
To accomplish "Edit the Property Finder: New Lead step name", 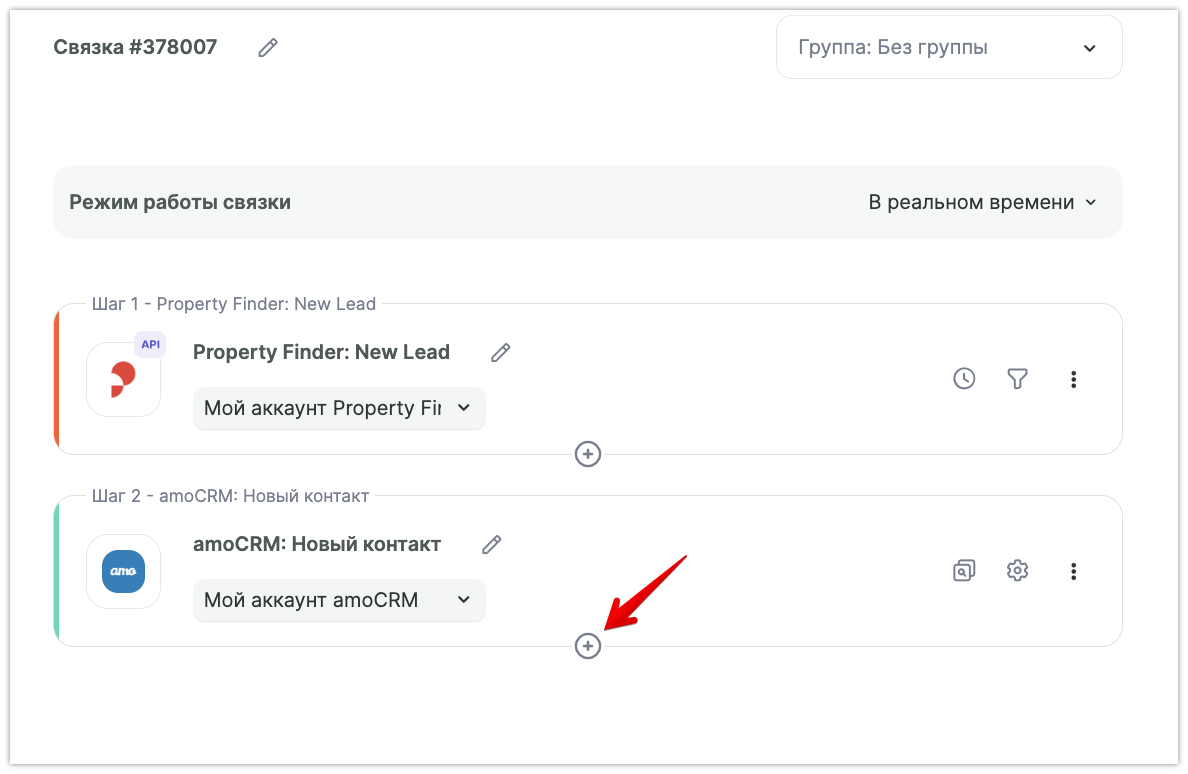I will [500, 352].
